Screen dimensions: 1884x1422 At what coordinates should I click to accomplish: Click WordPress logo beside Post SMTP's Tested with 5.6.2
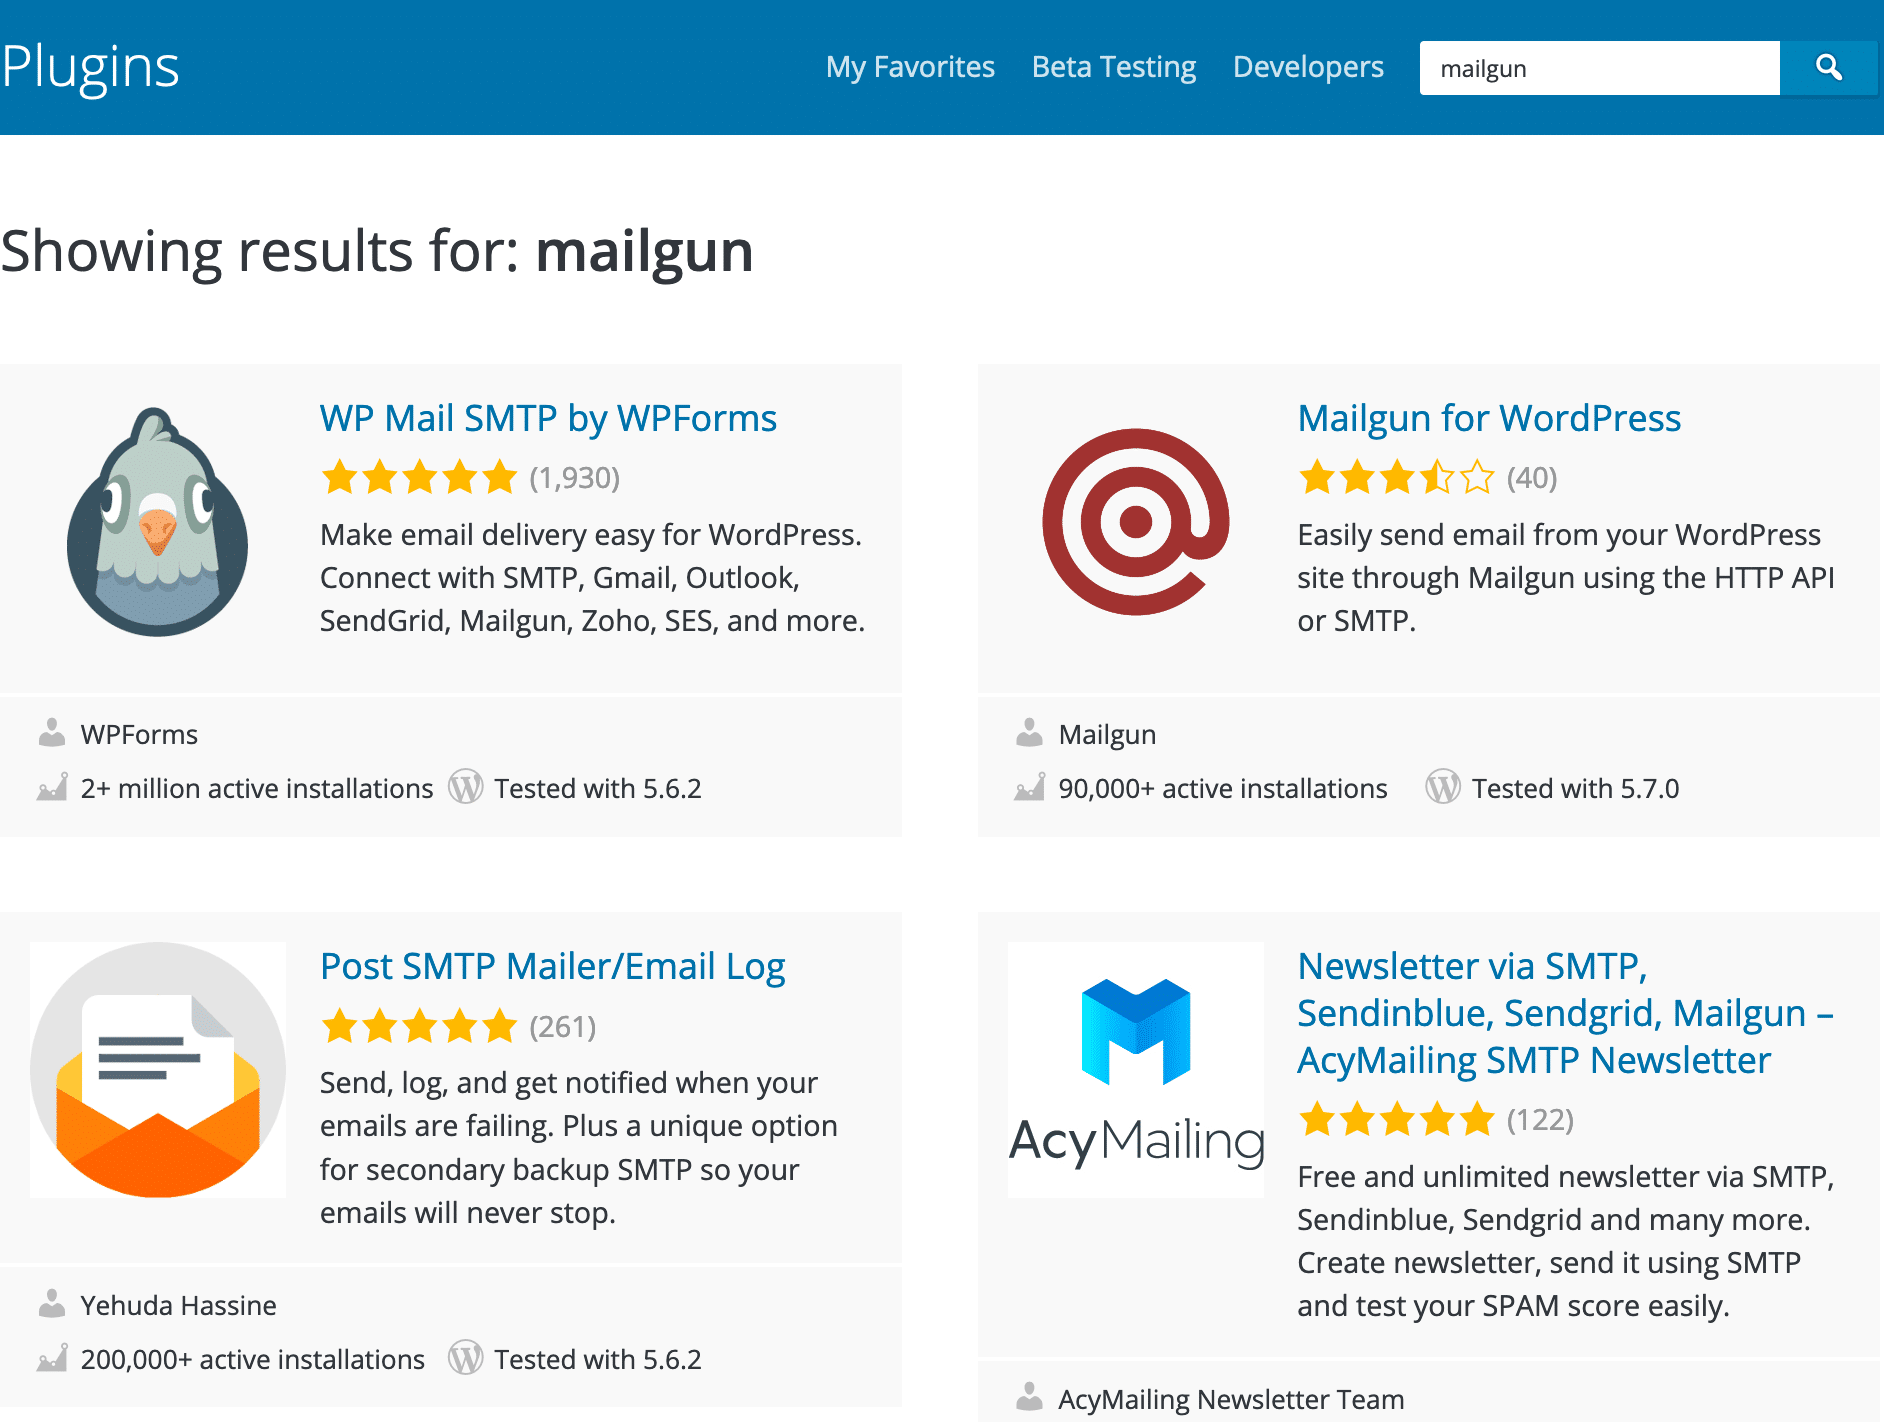(465, 1358)
